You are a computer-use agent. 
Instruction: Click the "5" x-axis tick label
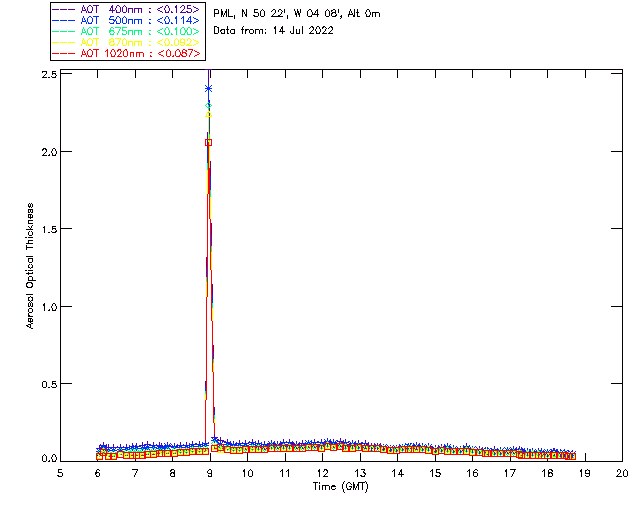click(60, 474)
